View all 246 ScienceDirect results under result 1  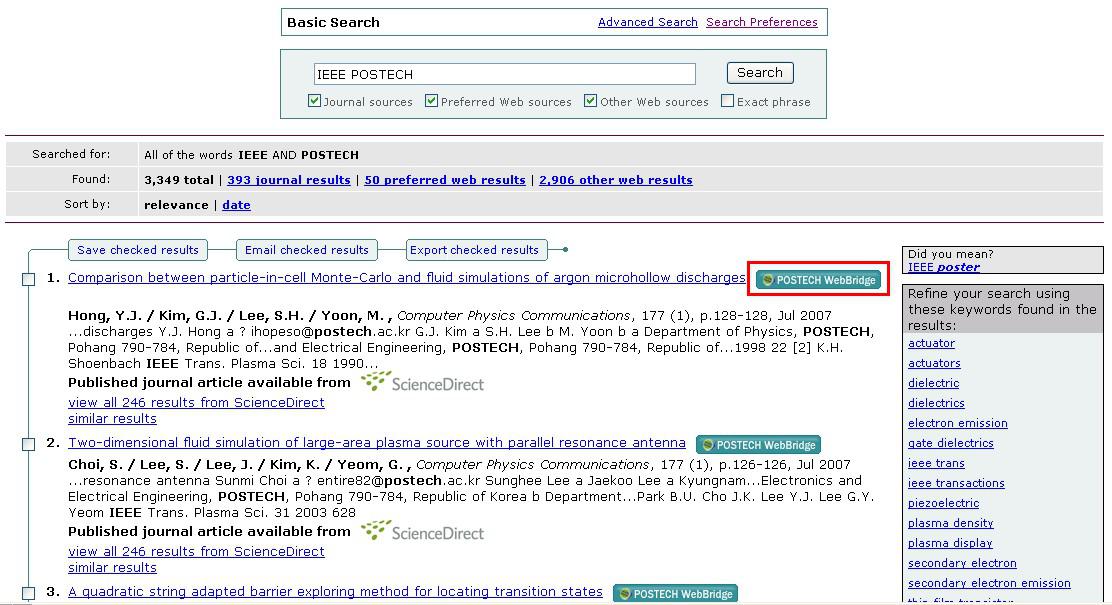pyautogui.click(x=196, y=402)
